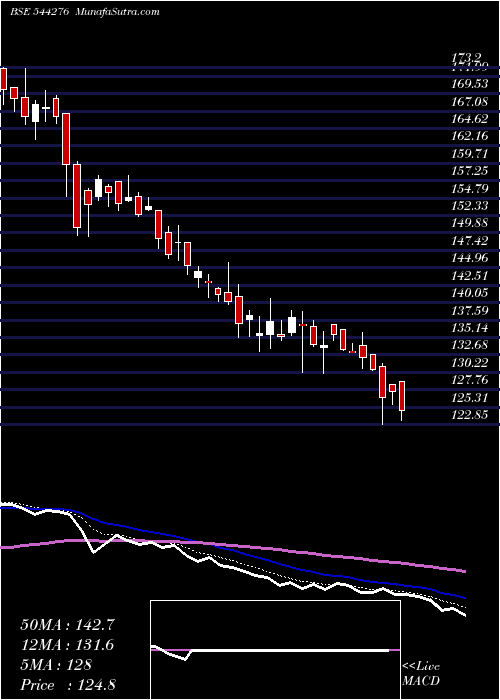The width and height of the screenshot is (500, 700).
Task: Click the 130.22 price axis label
Action: [x=470, y=363]
